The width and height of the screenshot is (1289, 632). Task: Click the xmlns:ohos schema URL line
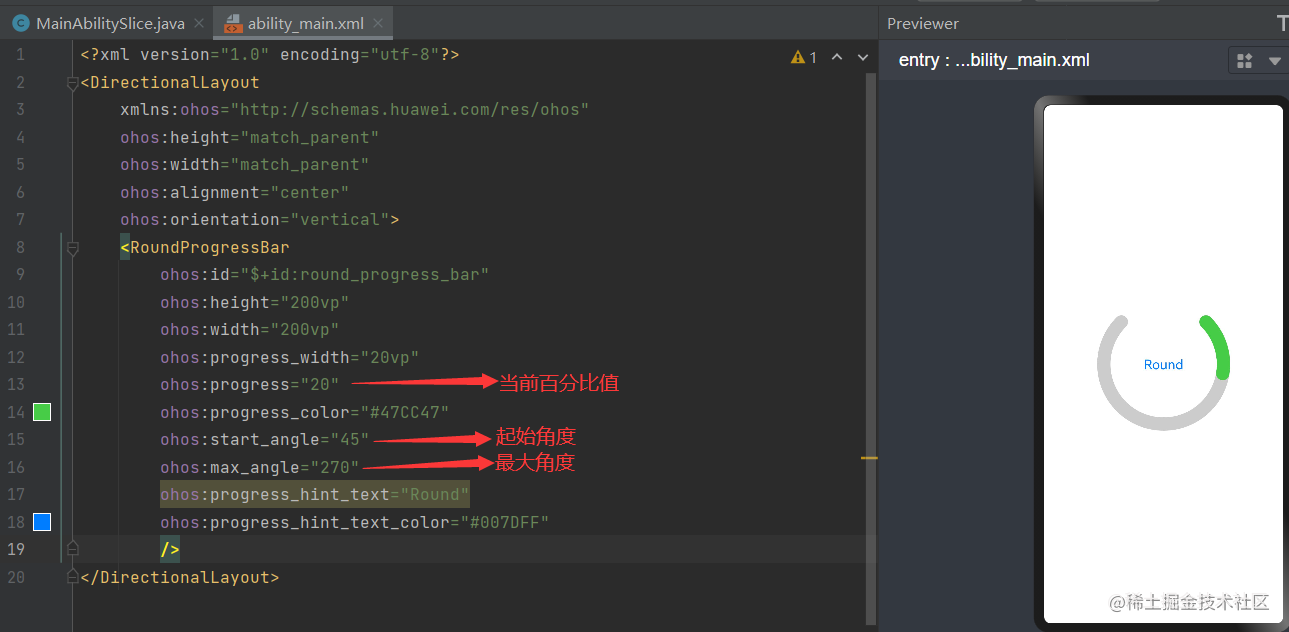tap(354, 110)
